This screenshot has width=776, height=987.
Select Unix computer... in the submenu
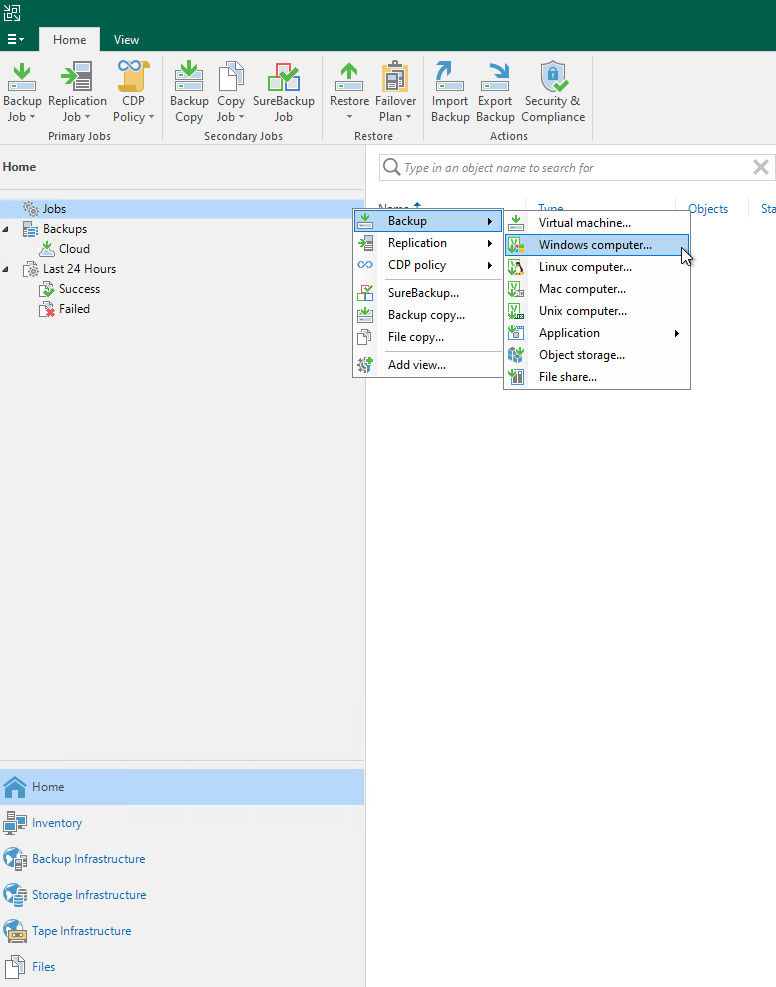tap(597, 311)
